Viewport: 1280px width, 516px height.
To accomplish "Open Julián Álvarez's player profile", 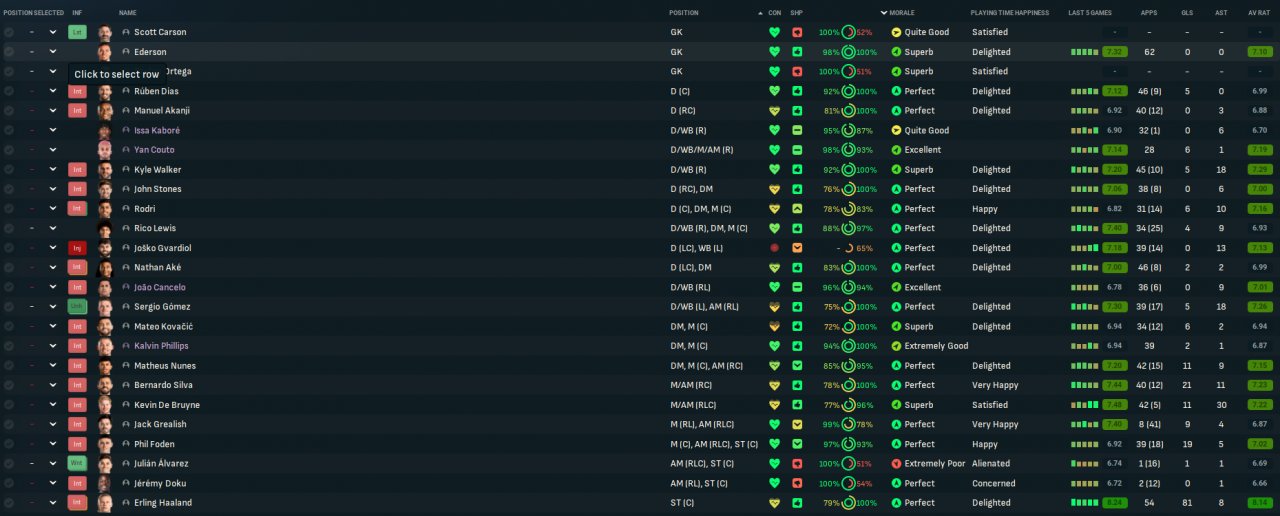I will click(x=161, y=464).
